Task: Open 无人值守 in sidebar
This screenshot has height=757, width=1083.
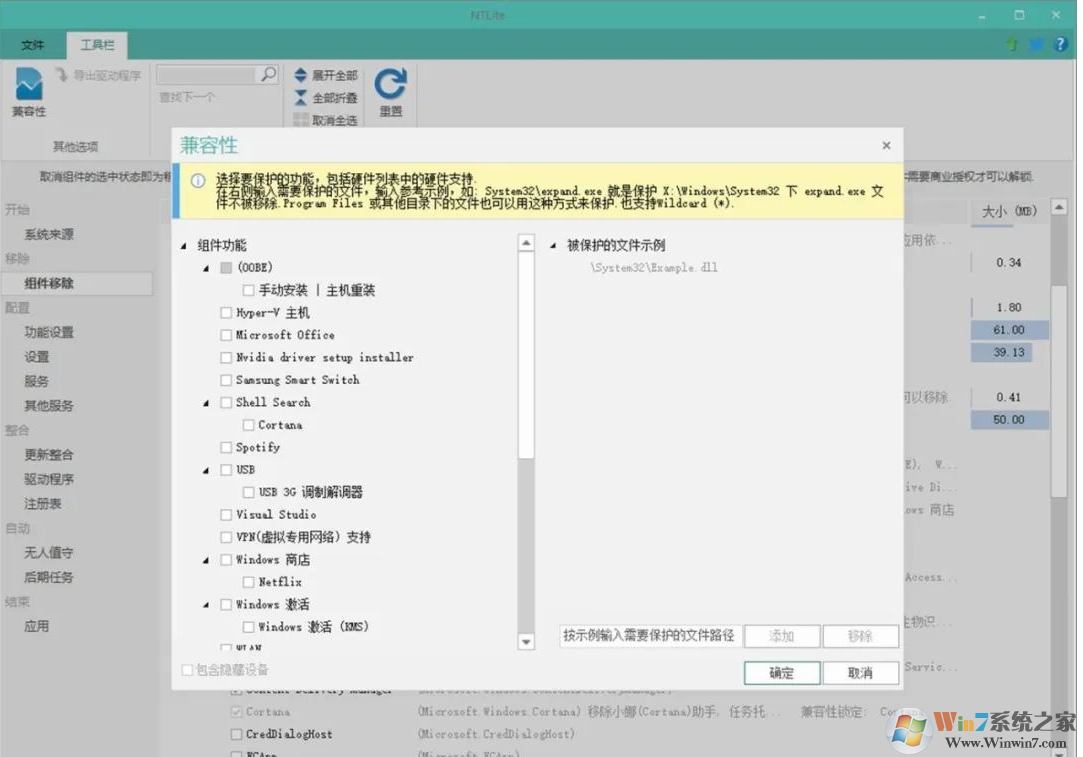Action: 49,553
